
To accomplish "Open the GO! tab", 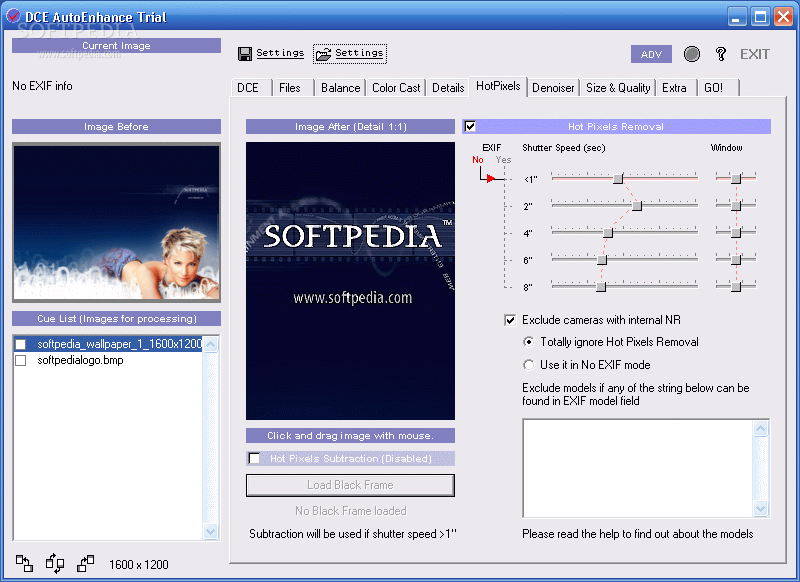I will pyautogui.click(x=718, y=88).
